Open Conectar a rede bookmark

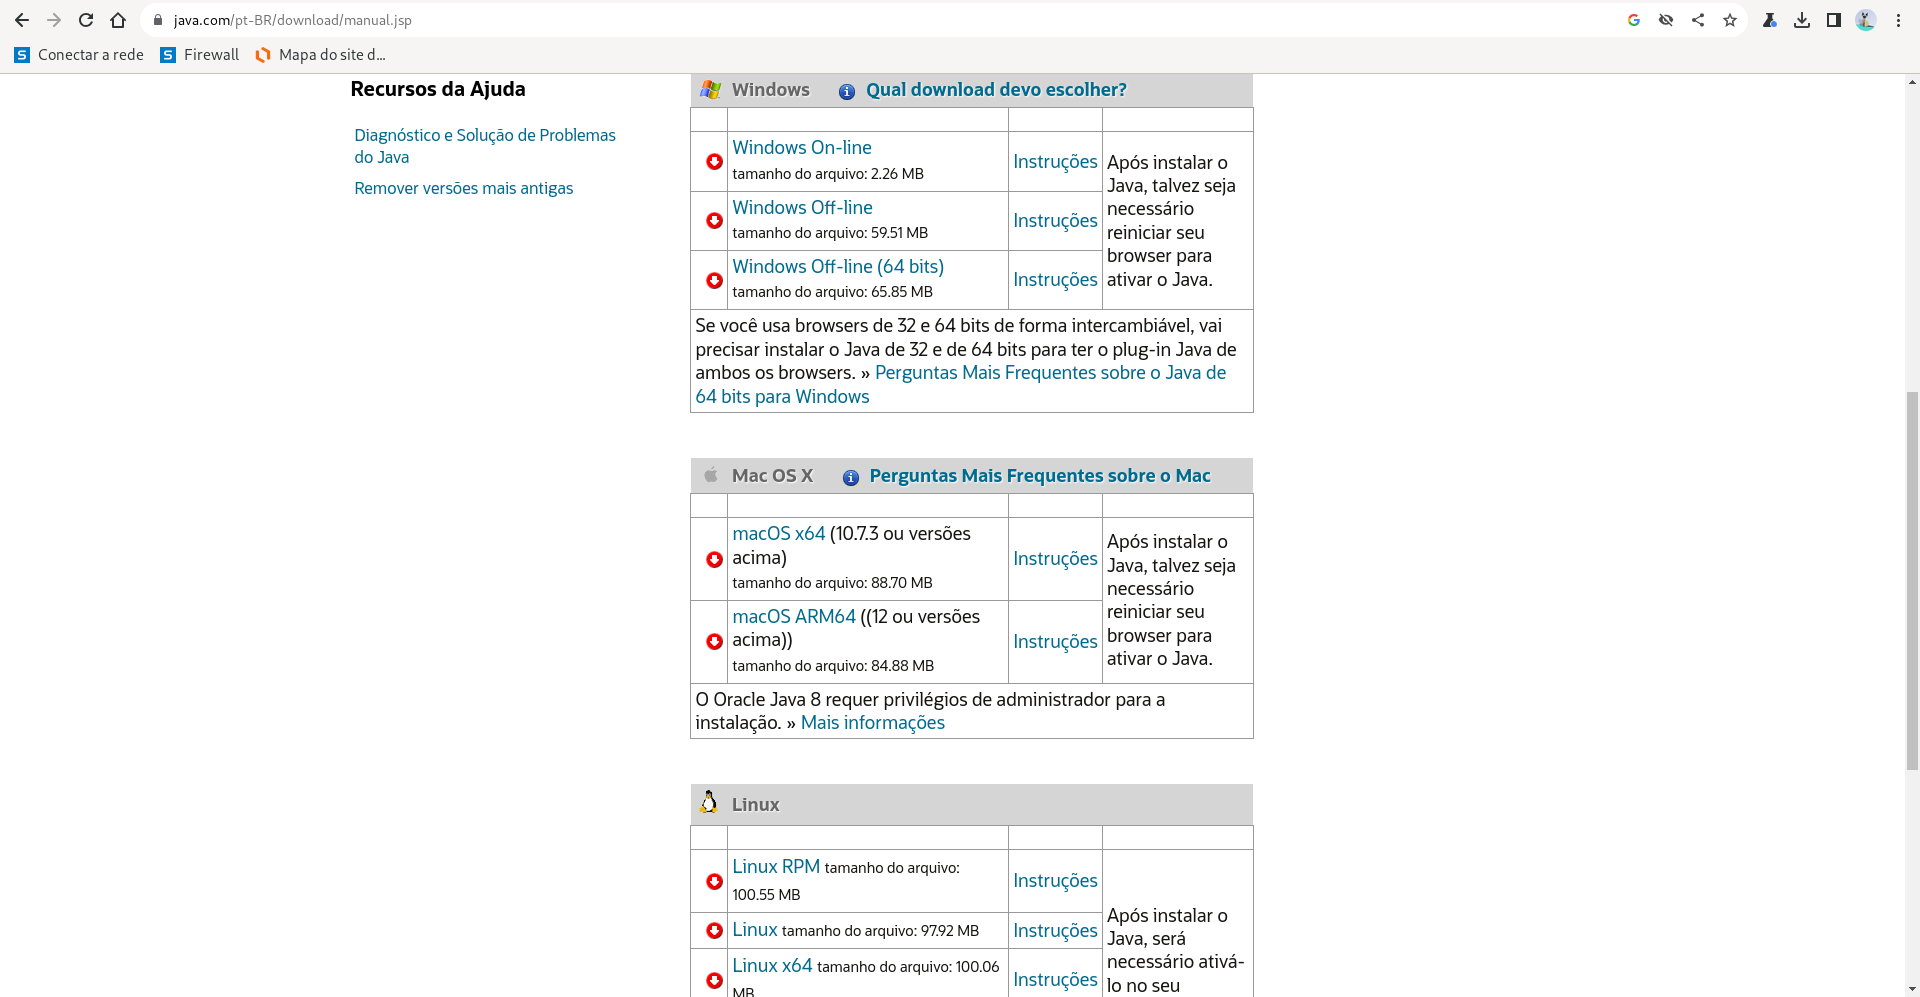(x=79, y=55)
